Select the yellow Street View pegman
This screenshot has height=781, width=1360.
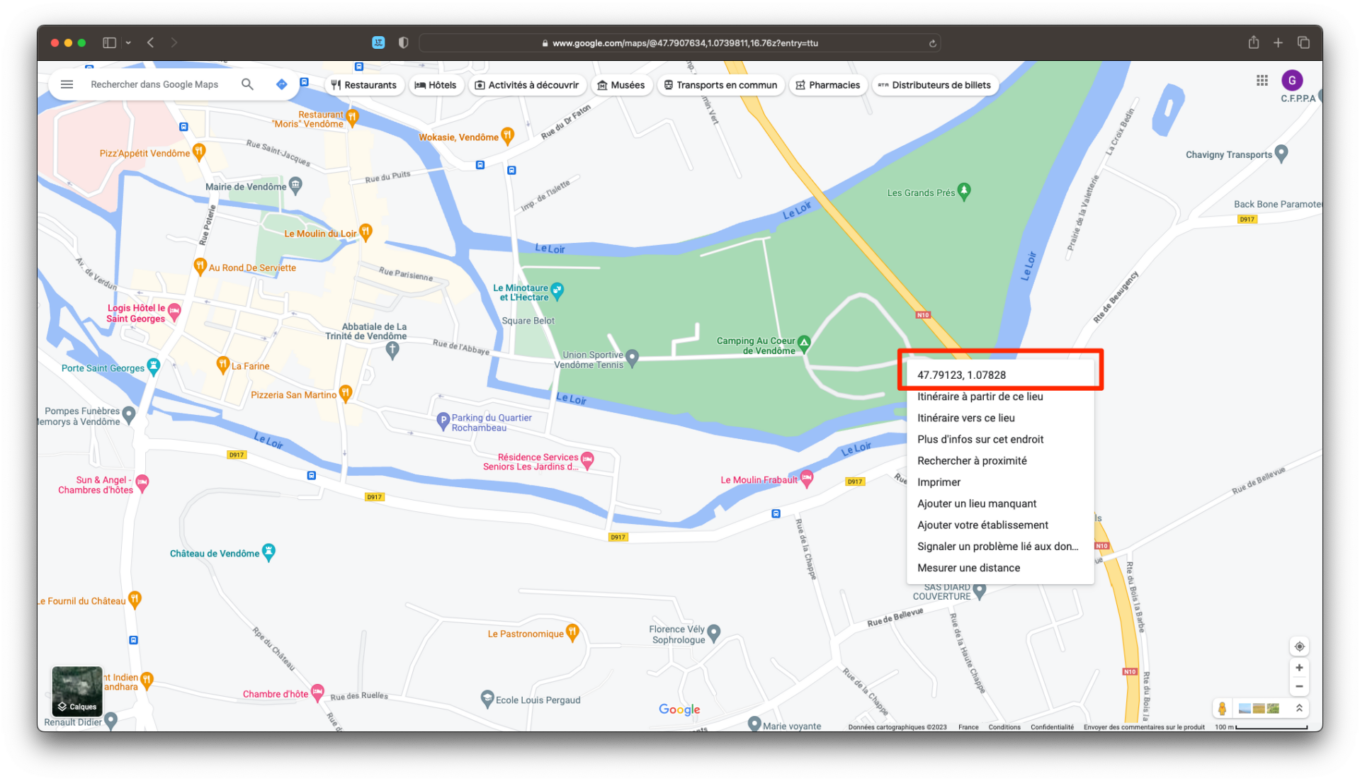click(x=1222, y=708)
